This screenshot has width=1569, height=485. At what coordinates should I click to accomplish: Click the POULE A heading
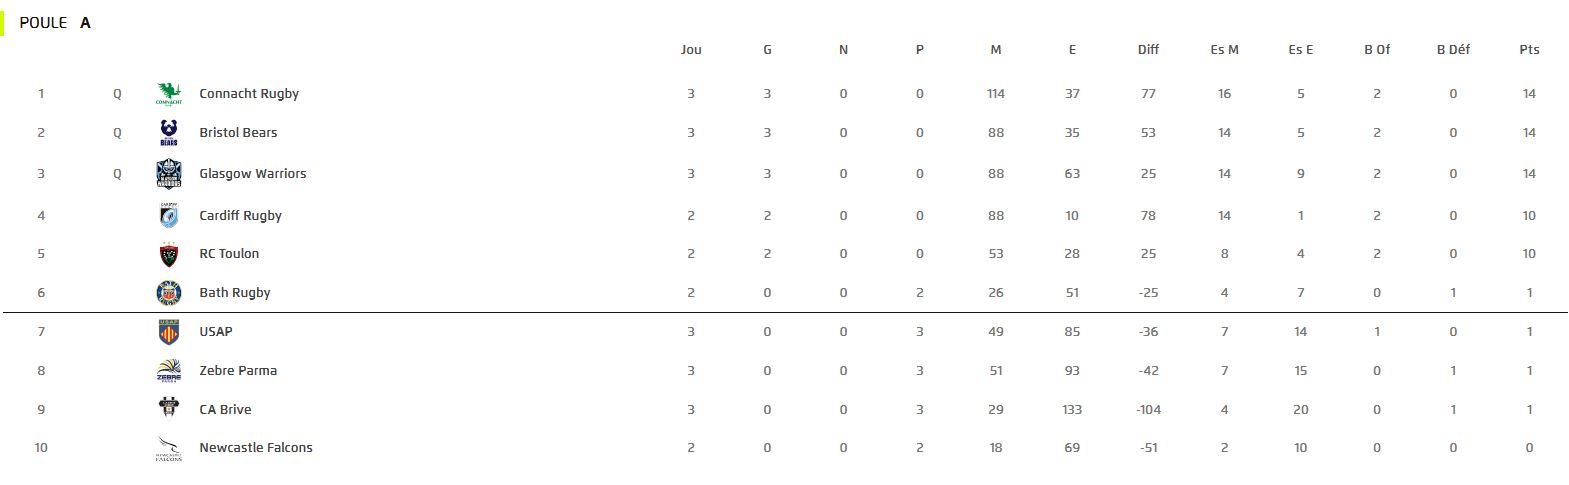55,22
